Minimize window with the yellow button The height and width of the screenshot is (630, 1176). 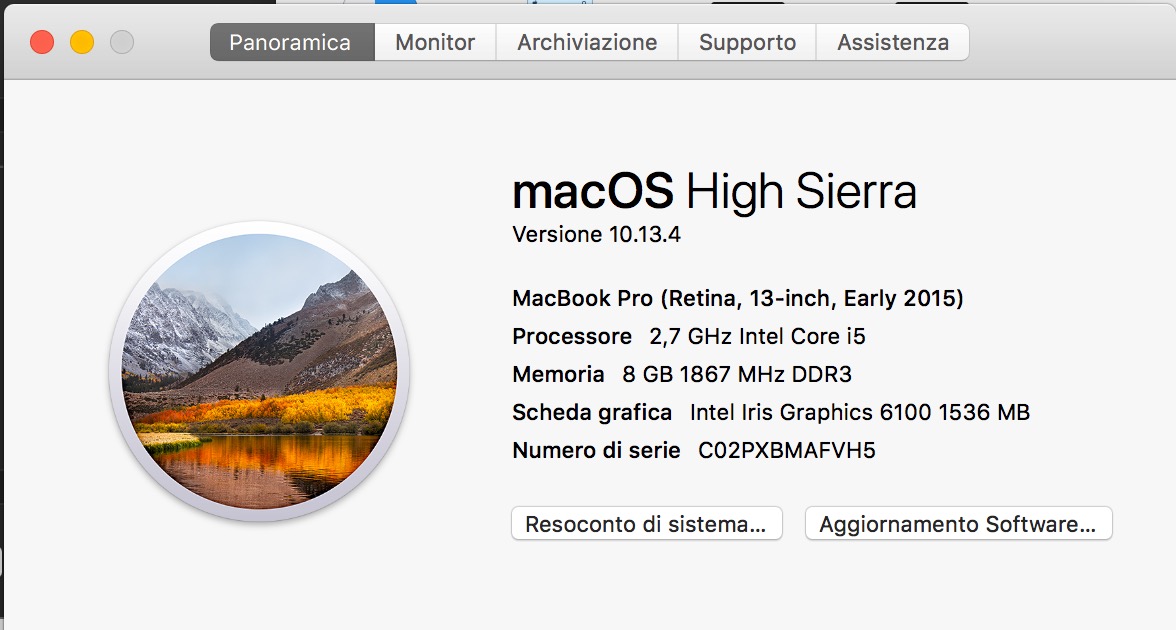pos(82,42)
